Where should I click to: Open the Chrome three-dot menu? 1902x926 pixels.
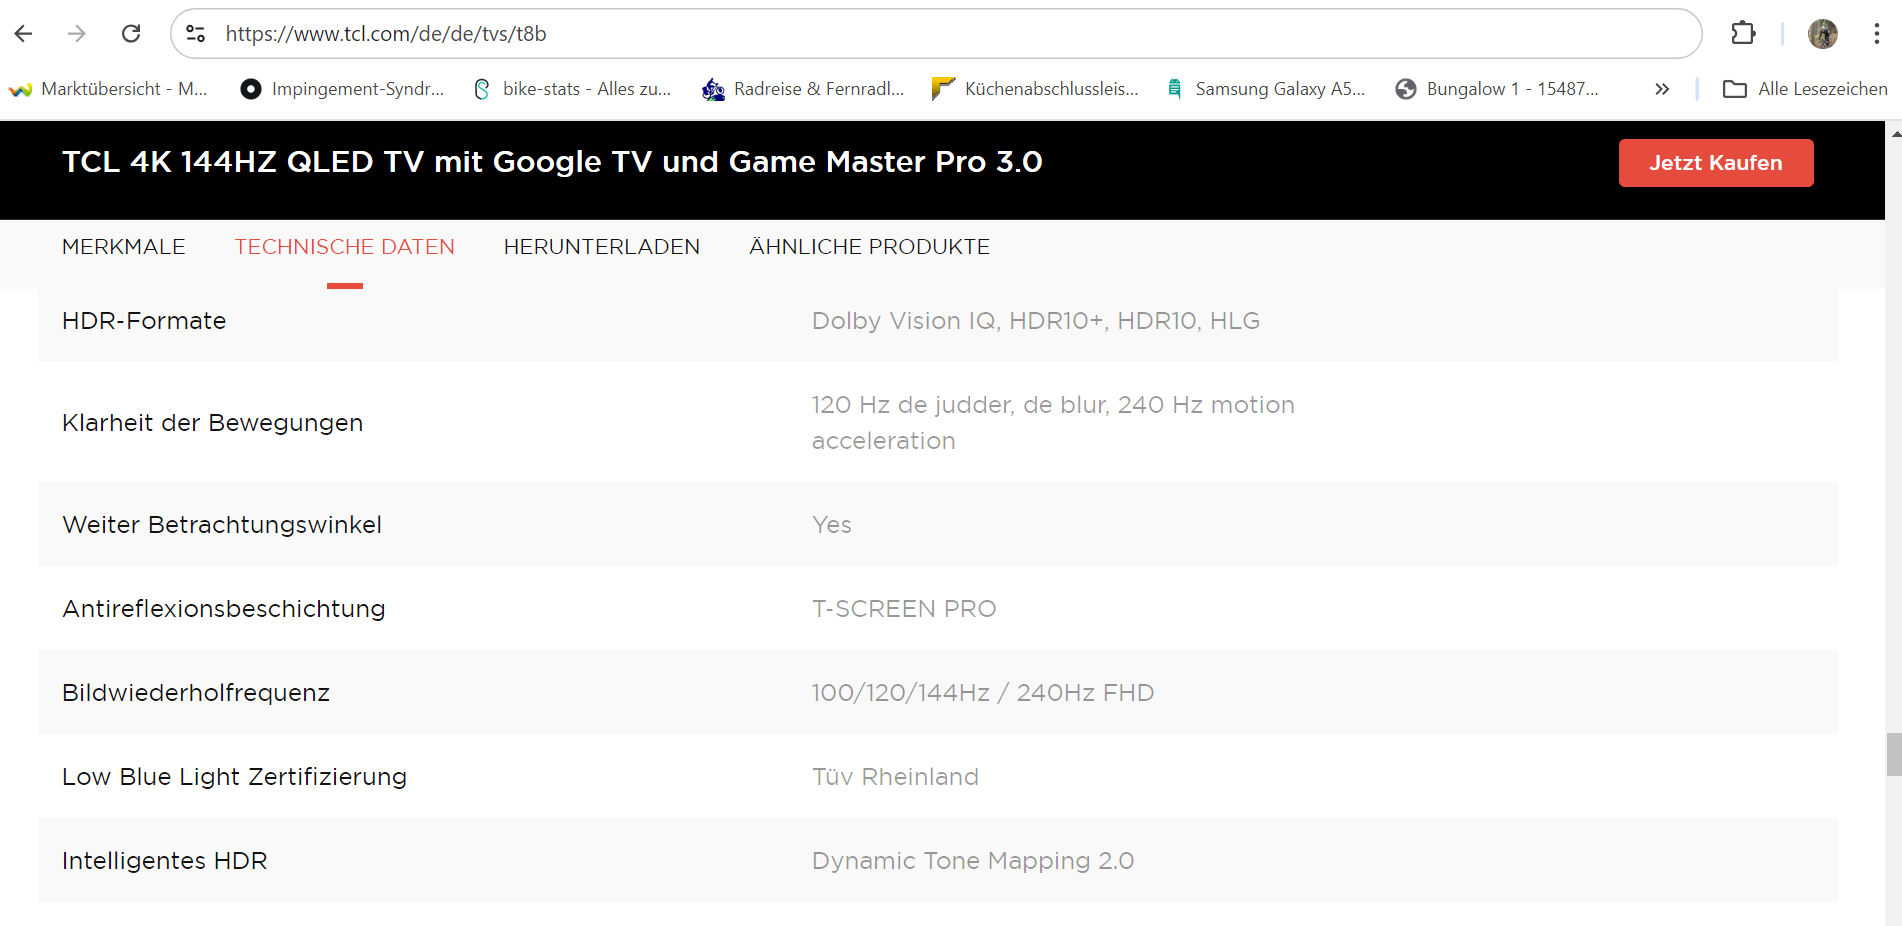click(x=1877, y=34)
